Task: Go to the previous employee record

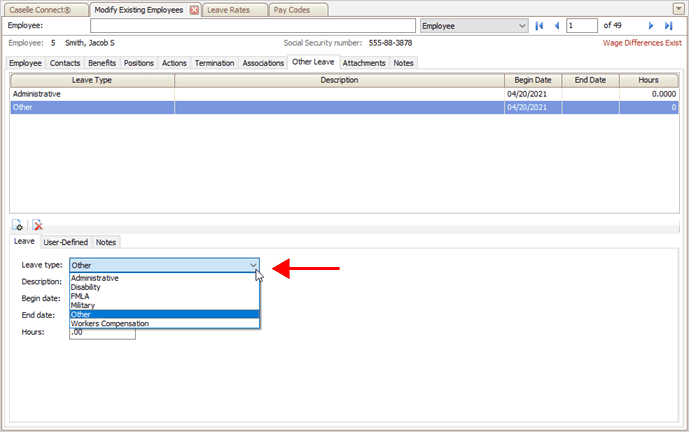Action: tap(556, 25)
